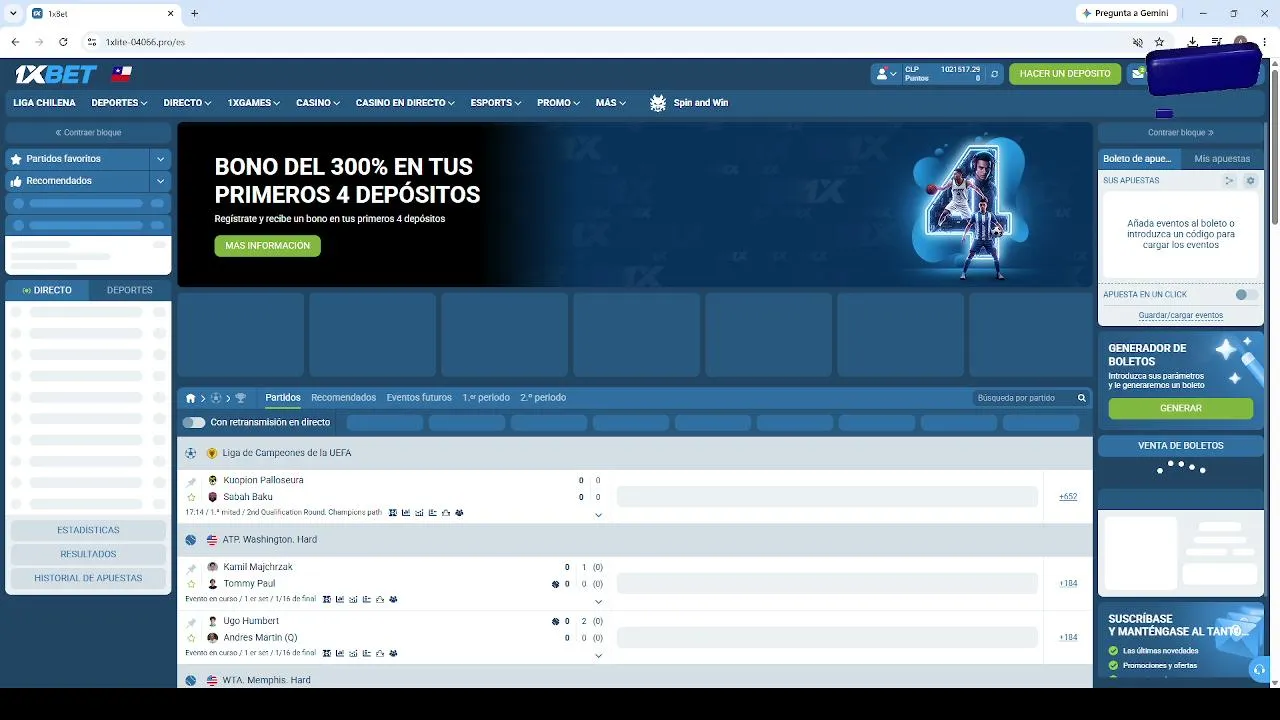Select the Recomendados matches tab
The image size is (1280, 720).
[x=343, y=398]
